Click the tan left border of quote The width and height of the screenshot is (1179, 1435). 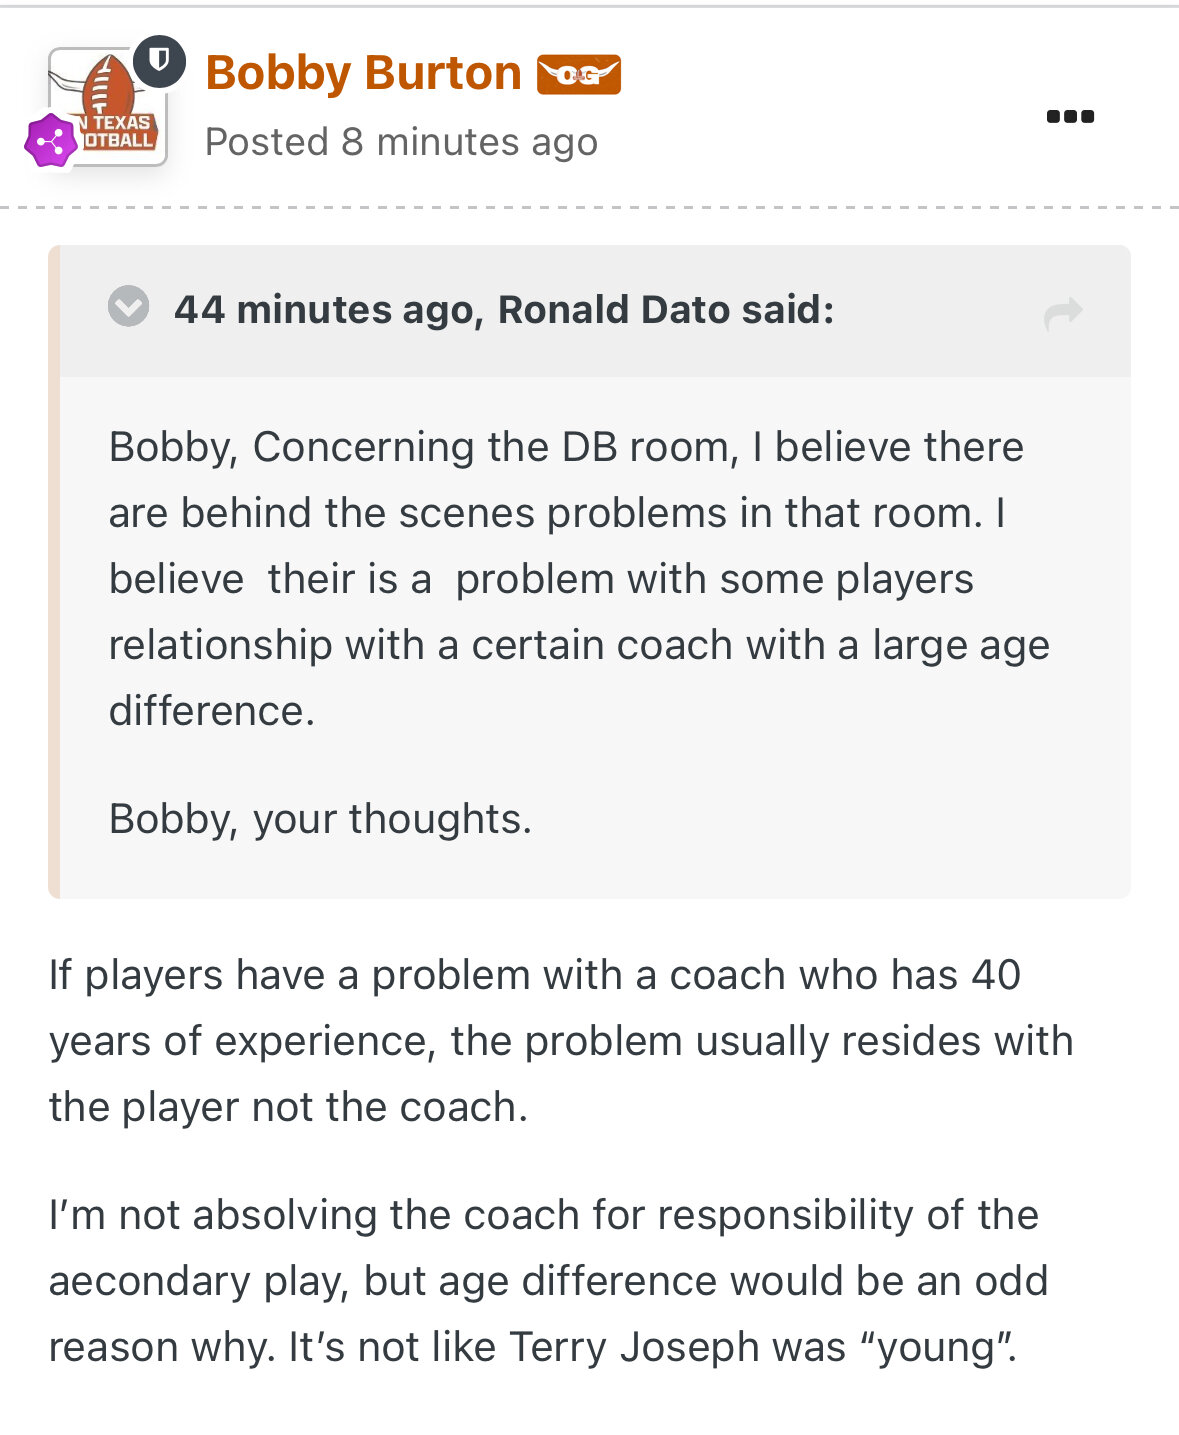[54, 572]
